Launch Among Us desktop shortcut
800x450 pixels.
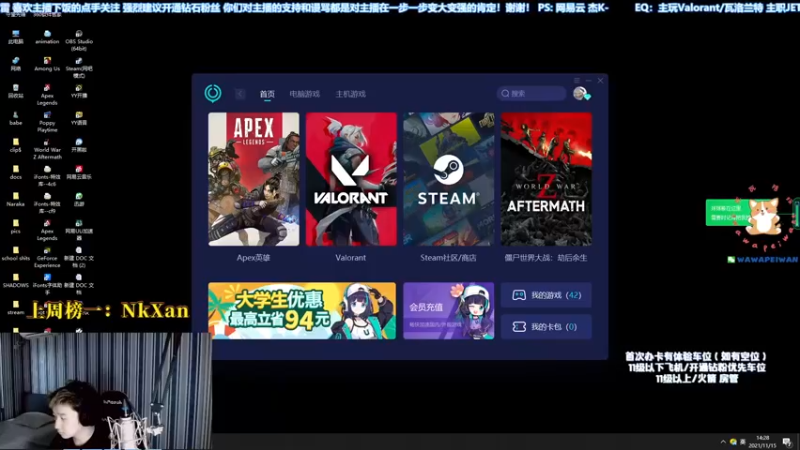pyautogui.click(x=47, y=64)
